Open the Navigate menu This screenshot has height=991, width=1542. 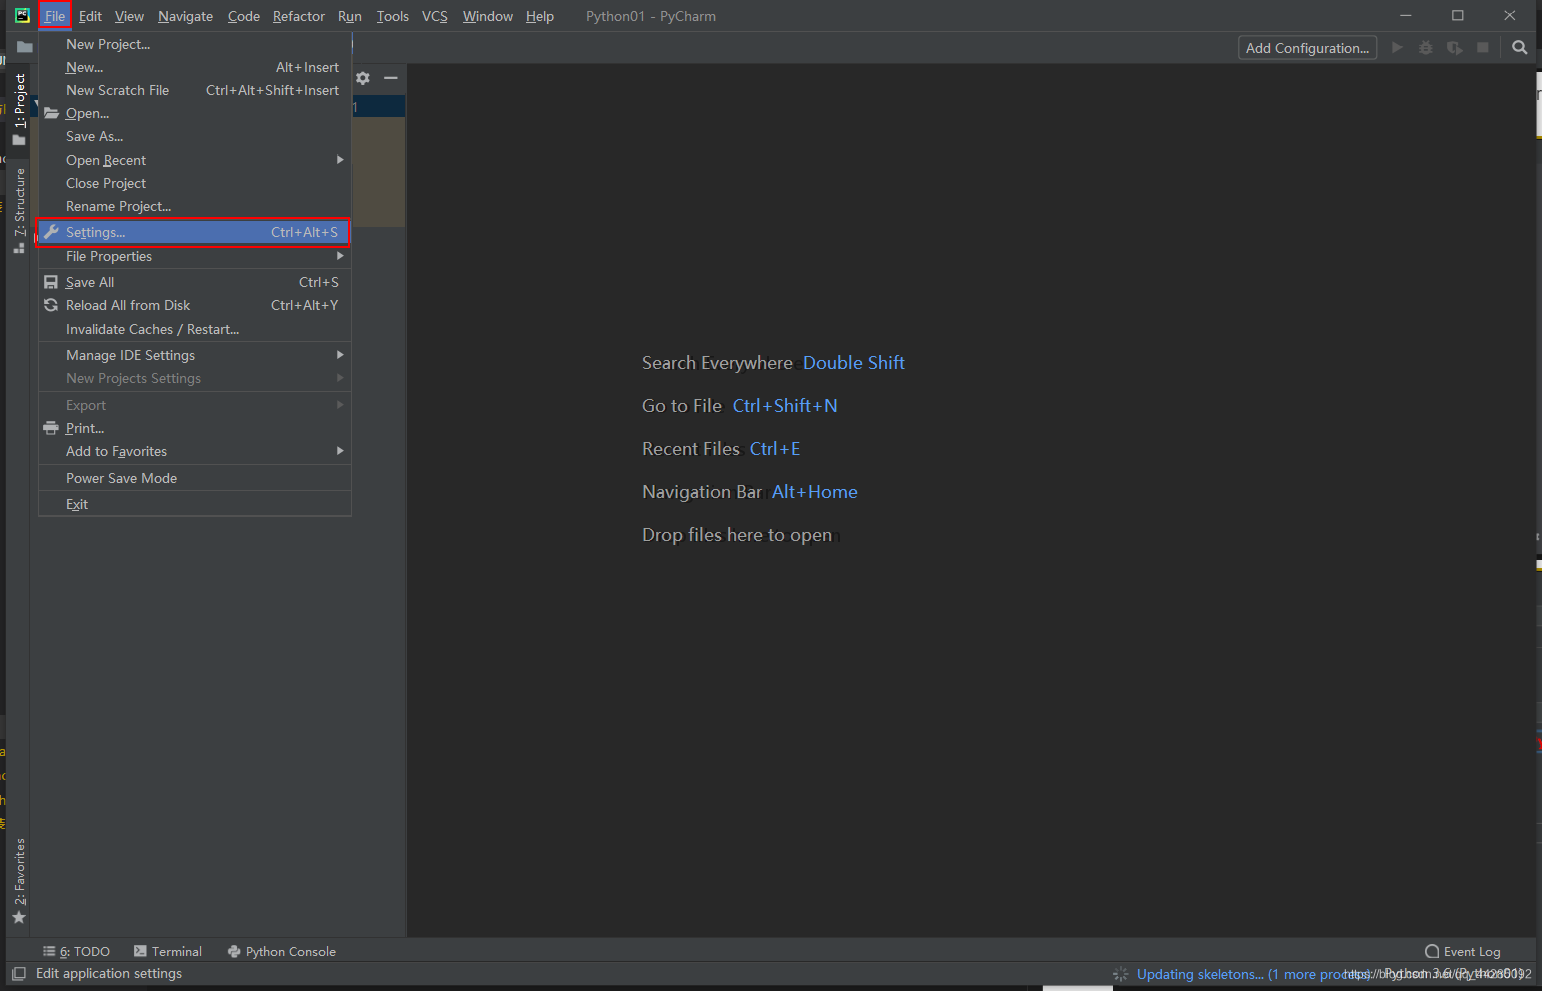click(185, 16)
